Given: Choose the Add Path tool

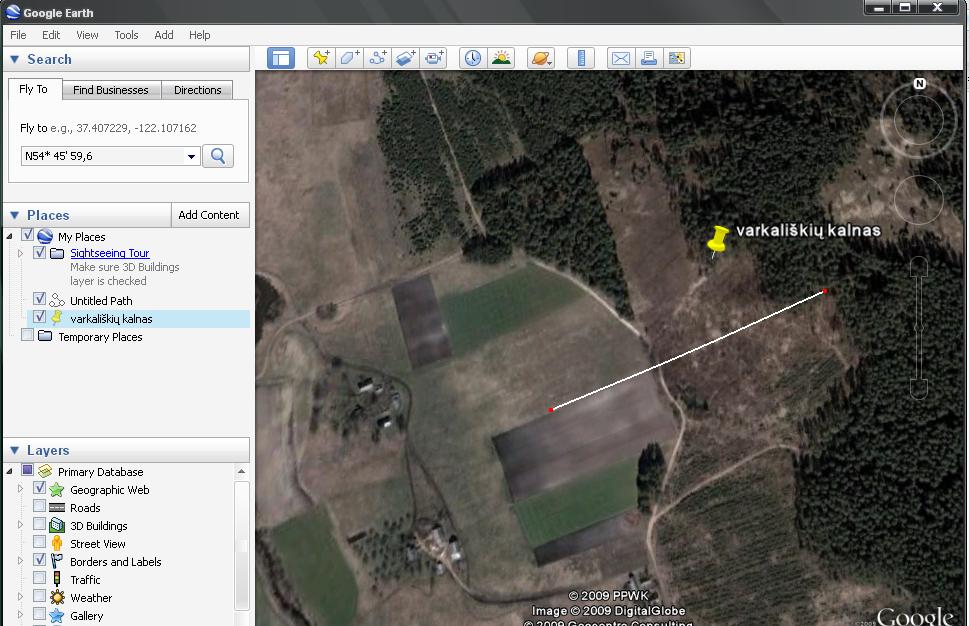Looking at the screenshot, I should 378,58.
